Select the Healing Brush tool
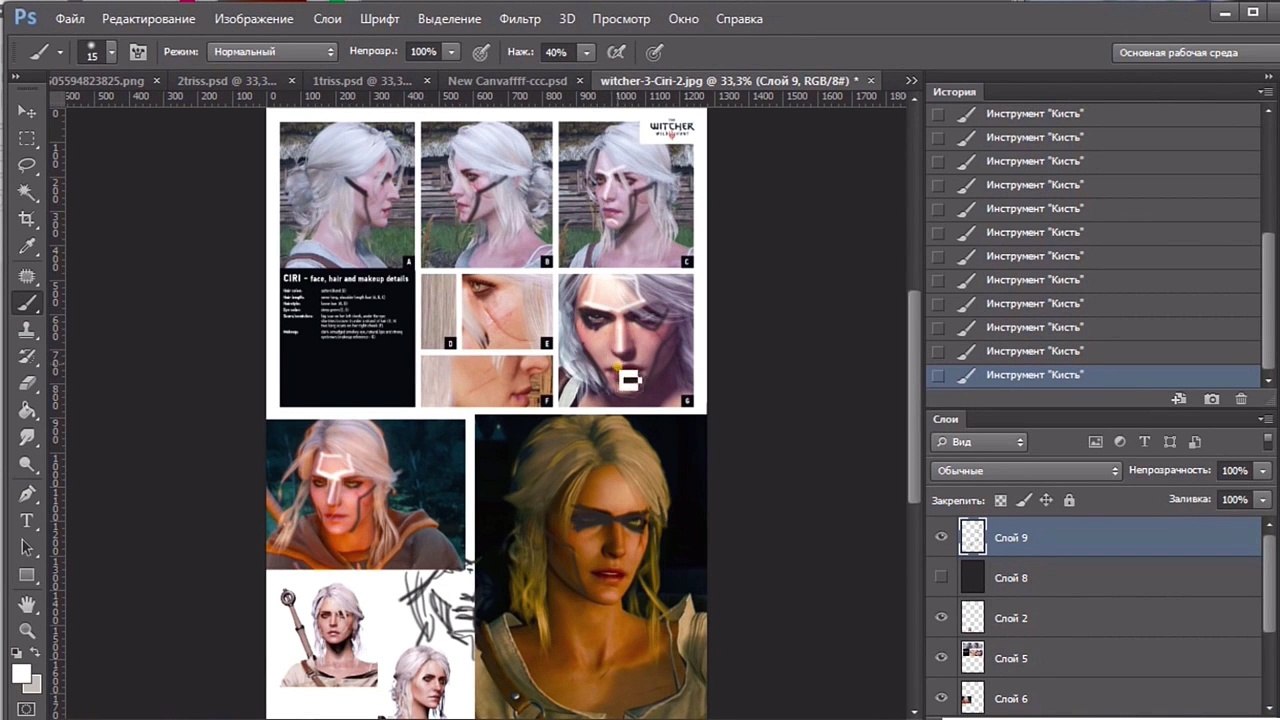 (x=27, y=276)
